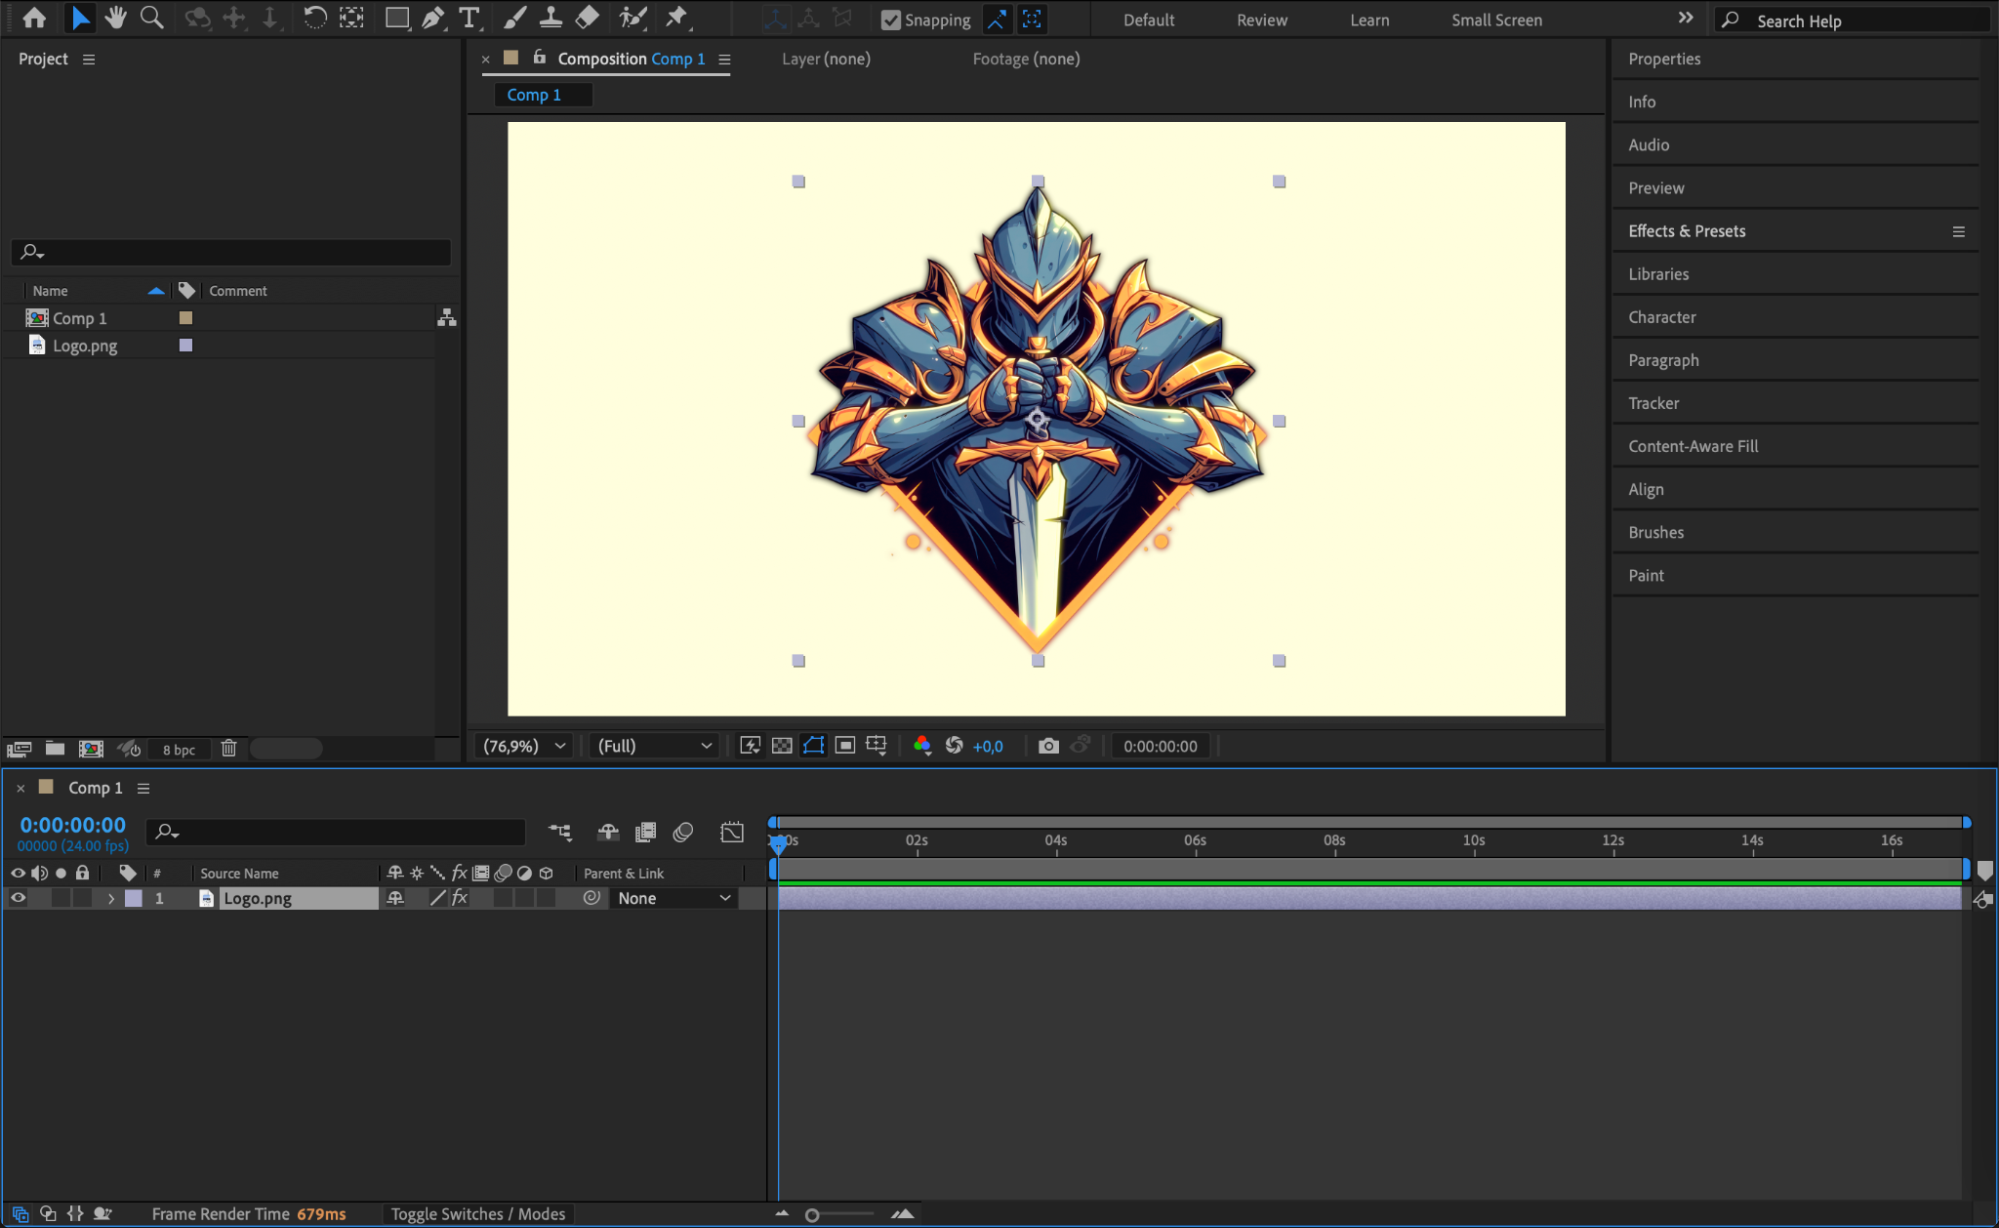This screenshot has width=1999, height=1228.
Task: Click Toggle Switches / Modes button
Action: pos(478,1214)
